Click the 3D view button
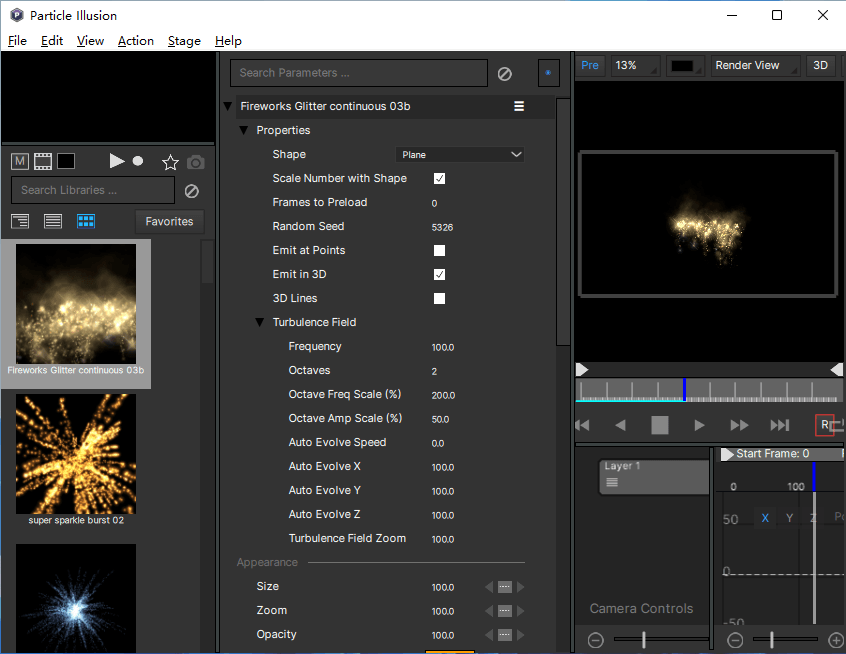This screenshot has height=654, width=846. 820,66
